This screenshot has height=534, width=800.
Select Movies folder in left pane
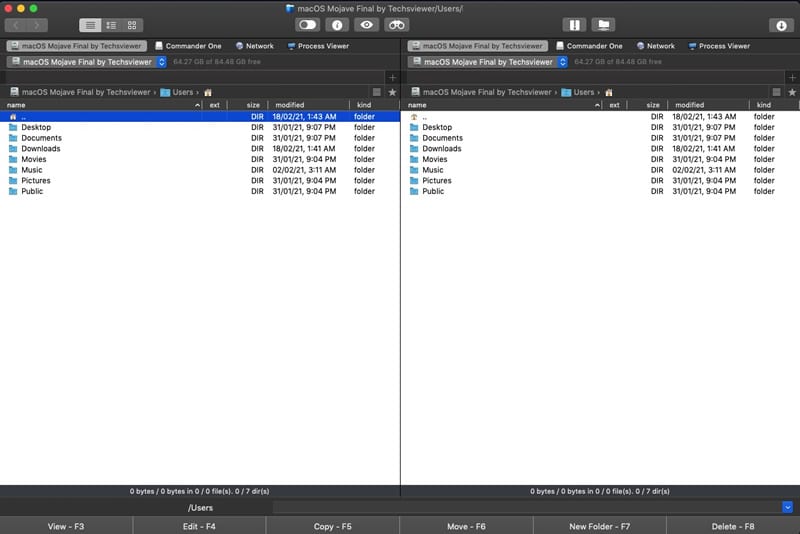[x=200, y=160]
